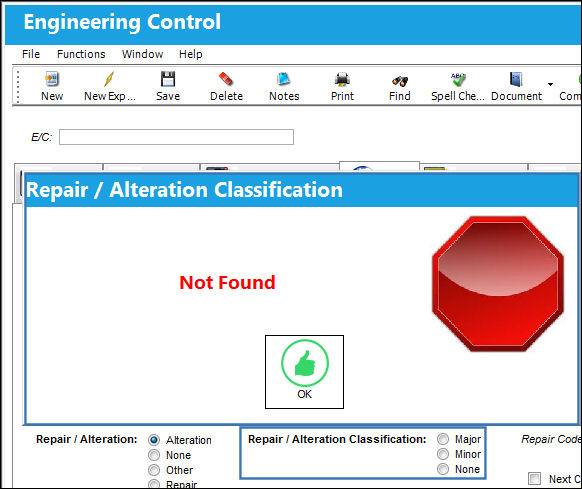The height and width of the screenshot is (489, 582).
Task: Click the Document toolbar icon
Action: [516, 79]
